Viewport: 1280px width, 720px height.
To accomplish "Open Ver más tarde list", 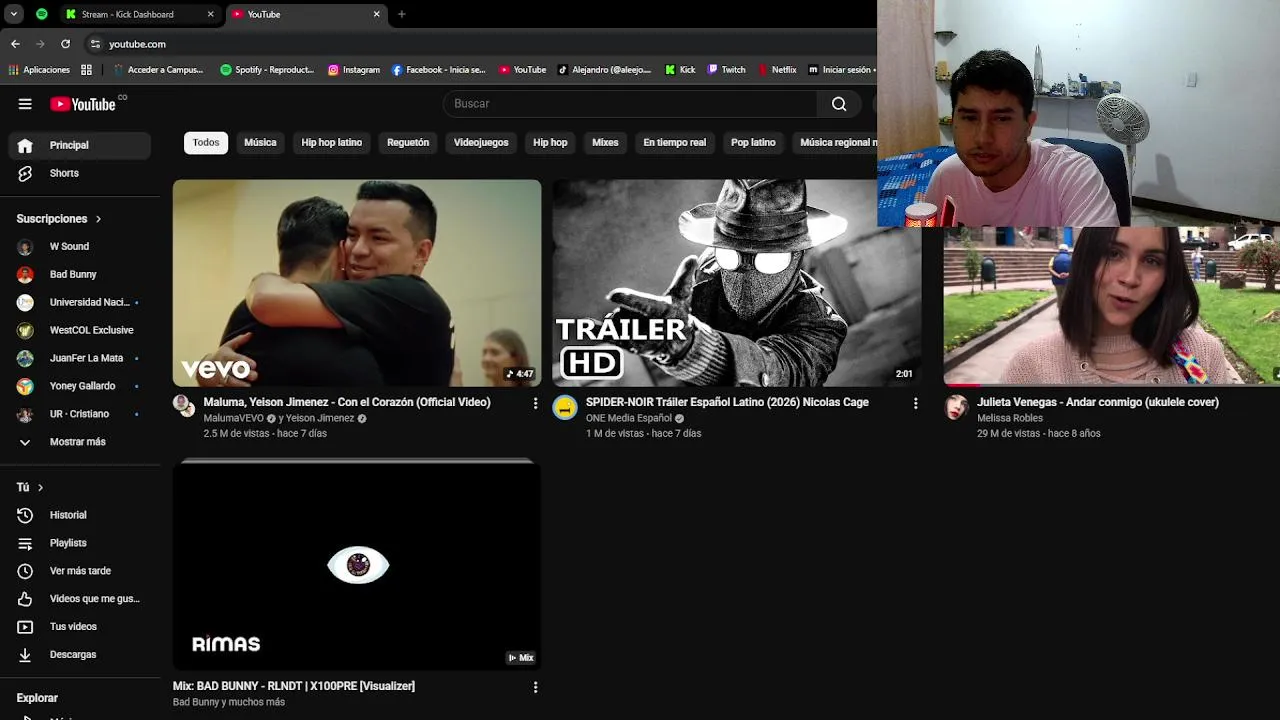I will tap(80, 571).
